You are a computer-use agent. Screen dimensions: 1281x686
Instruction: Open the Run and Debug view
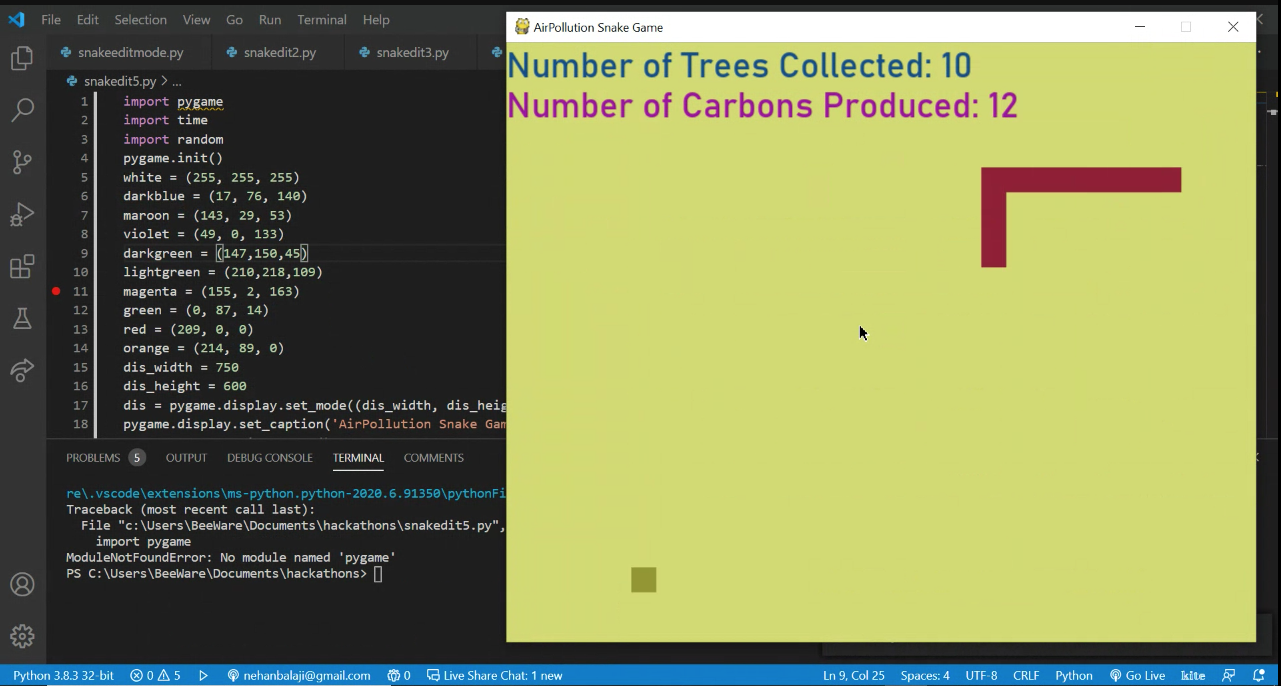tap(22, 214)
